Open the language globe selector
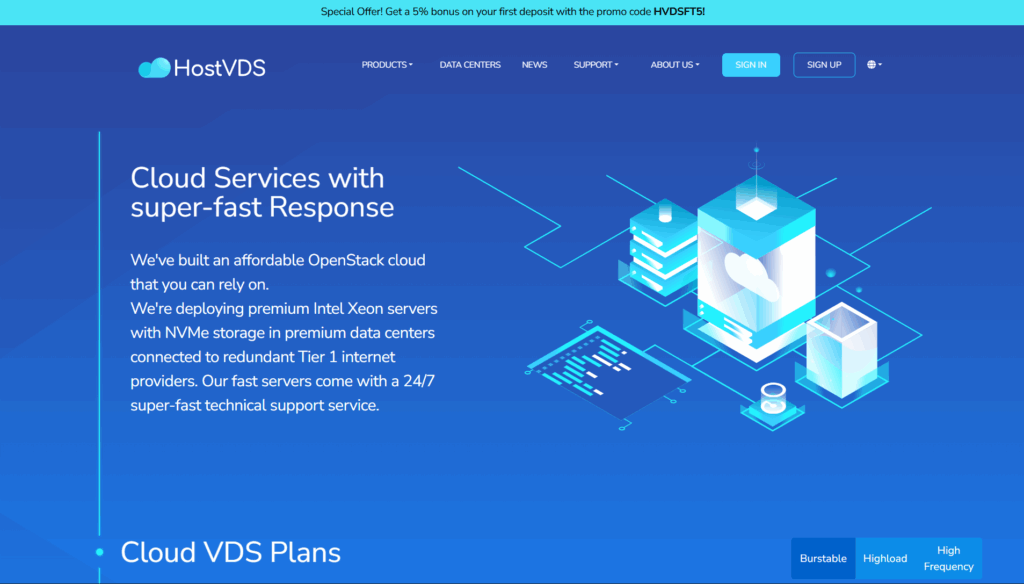Screen dimensions: 1024x584 coord(874,65)
